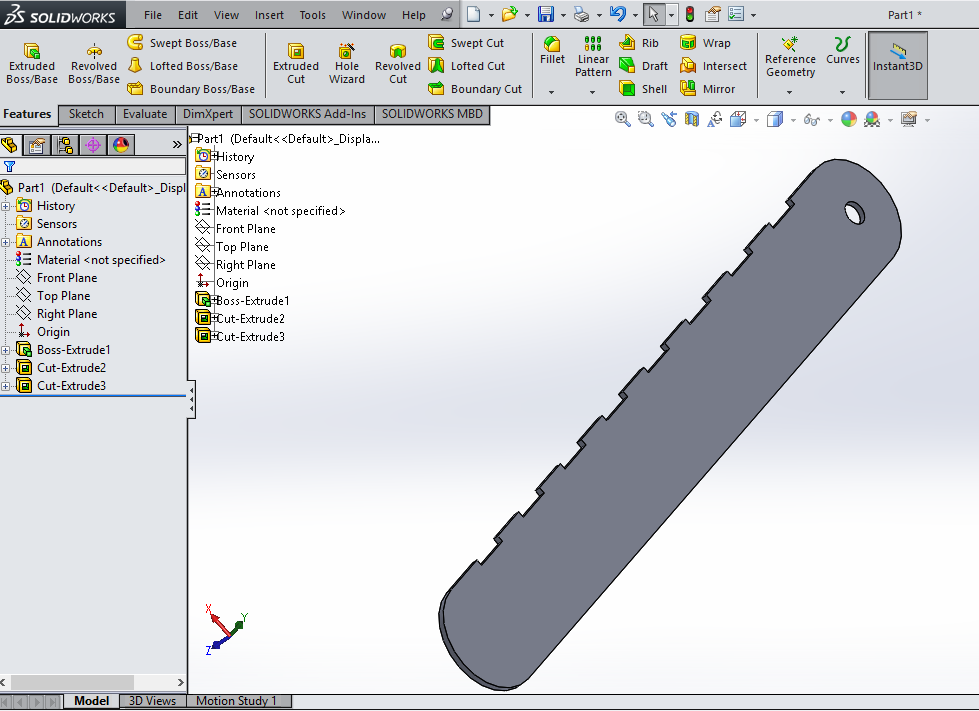Select Origin in left tree
This screenshot has height=711, width=979.
point(53,332)
